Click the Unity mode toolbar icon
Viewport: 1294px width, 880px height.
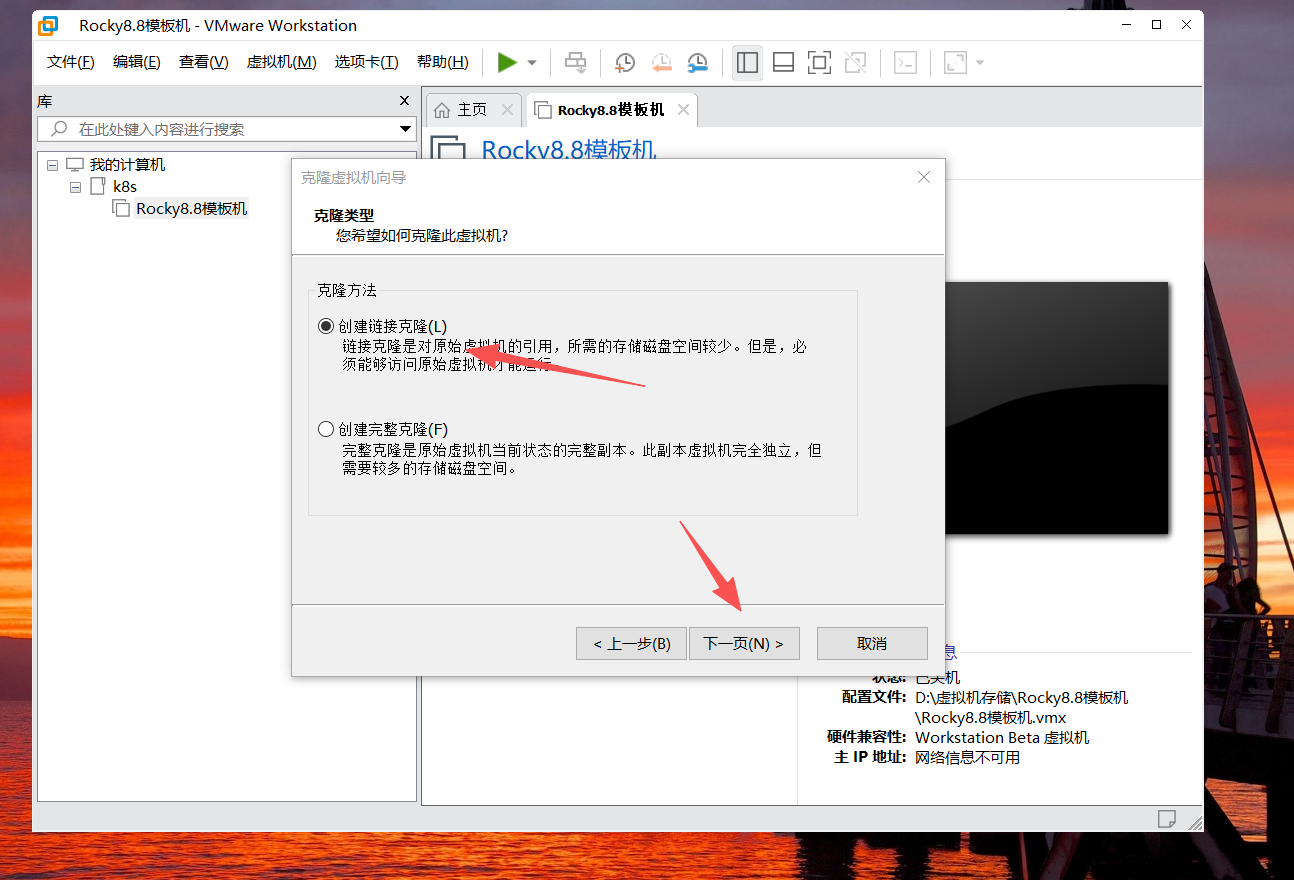855,62
